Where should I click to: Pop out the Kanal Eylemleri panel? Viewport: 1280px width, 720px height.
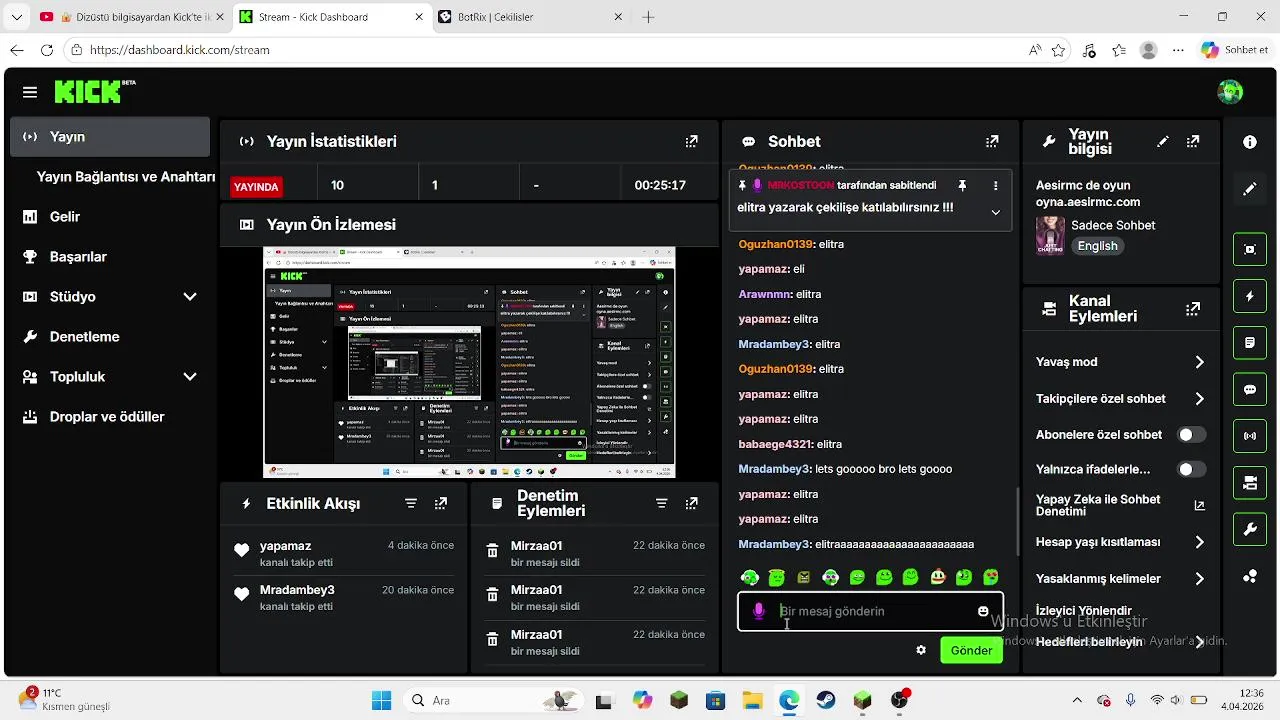pyautogui.click(x=1193, y=309)
